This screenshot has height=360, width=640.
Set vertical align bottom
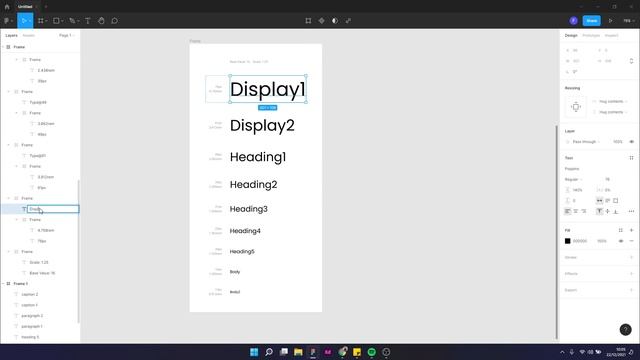point(616,211)
